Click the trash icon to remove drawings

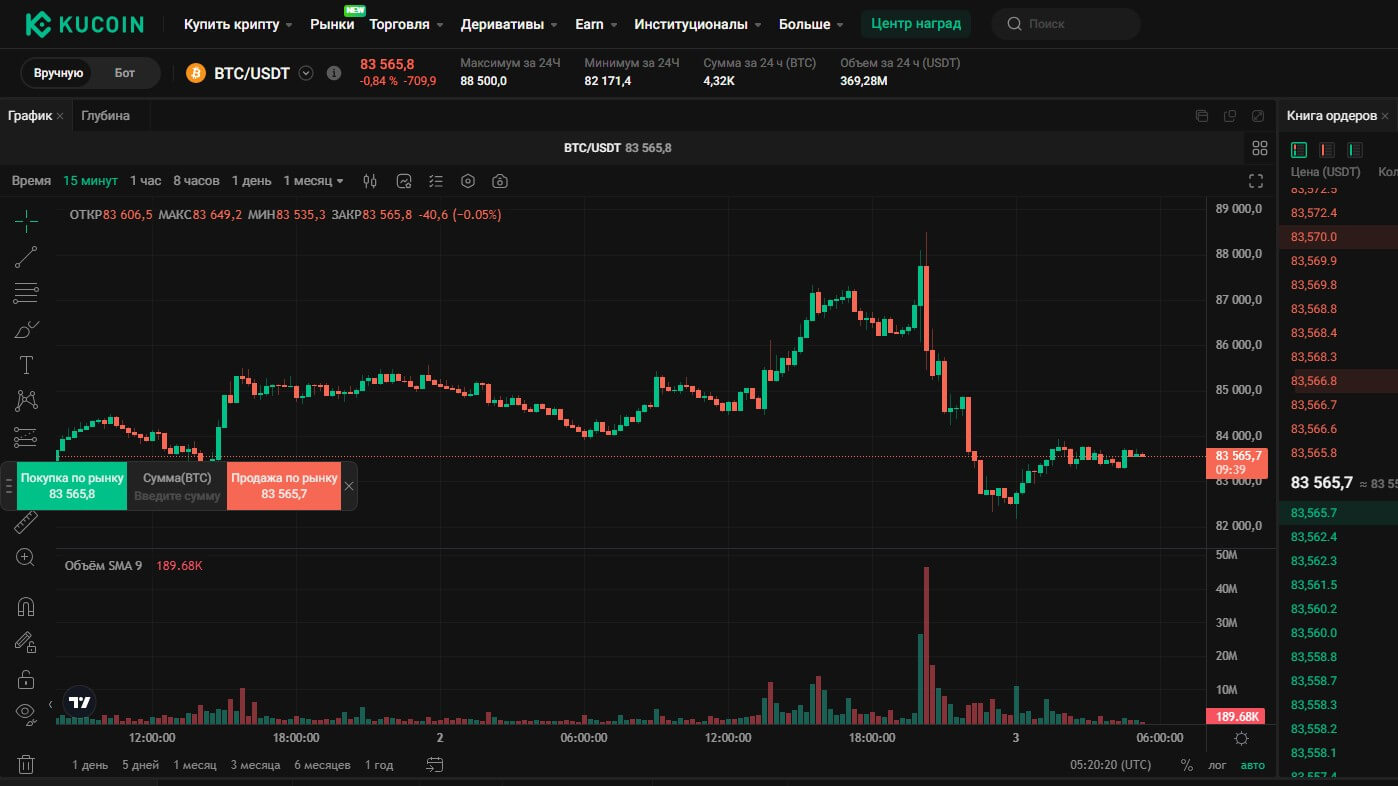point(26,764)
